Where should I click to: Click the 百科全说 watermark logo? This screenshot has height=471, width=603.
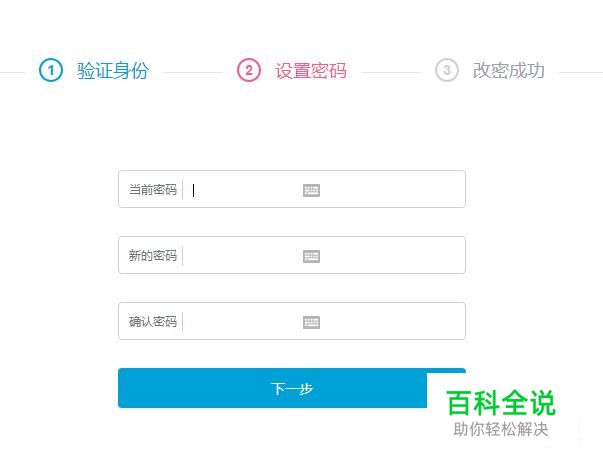coord(501,403)
